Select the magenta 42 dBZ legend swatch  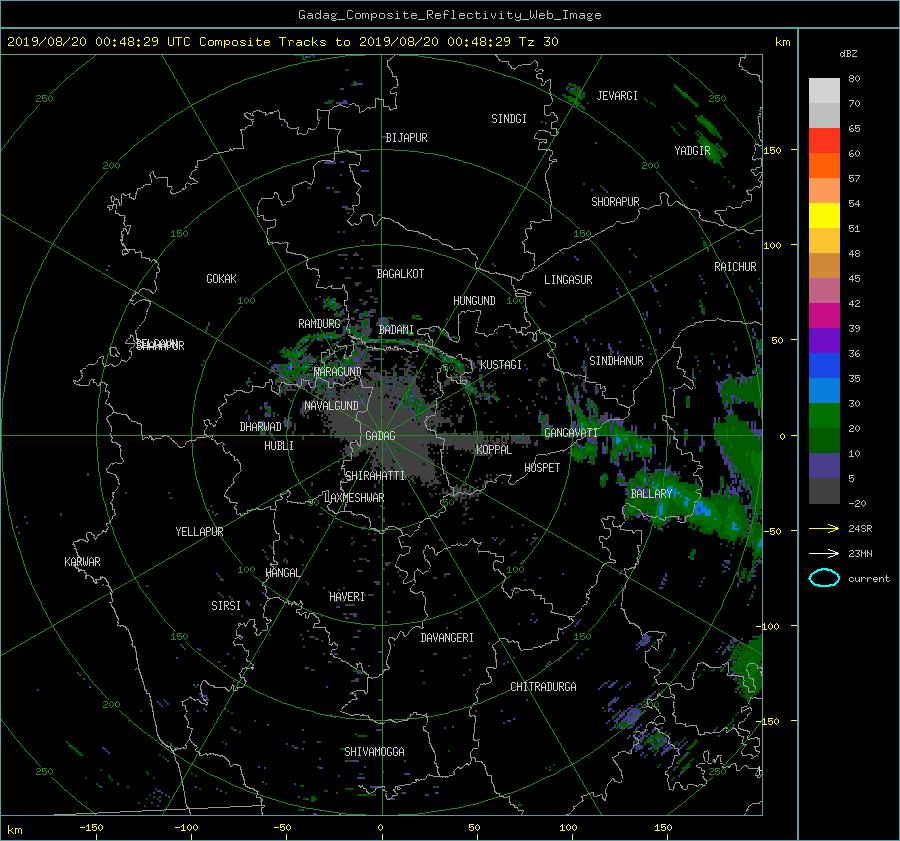coord(824,315)
